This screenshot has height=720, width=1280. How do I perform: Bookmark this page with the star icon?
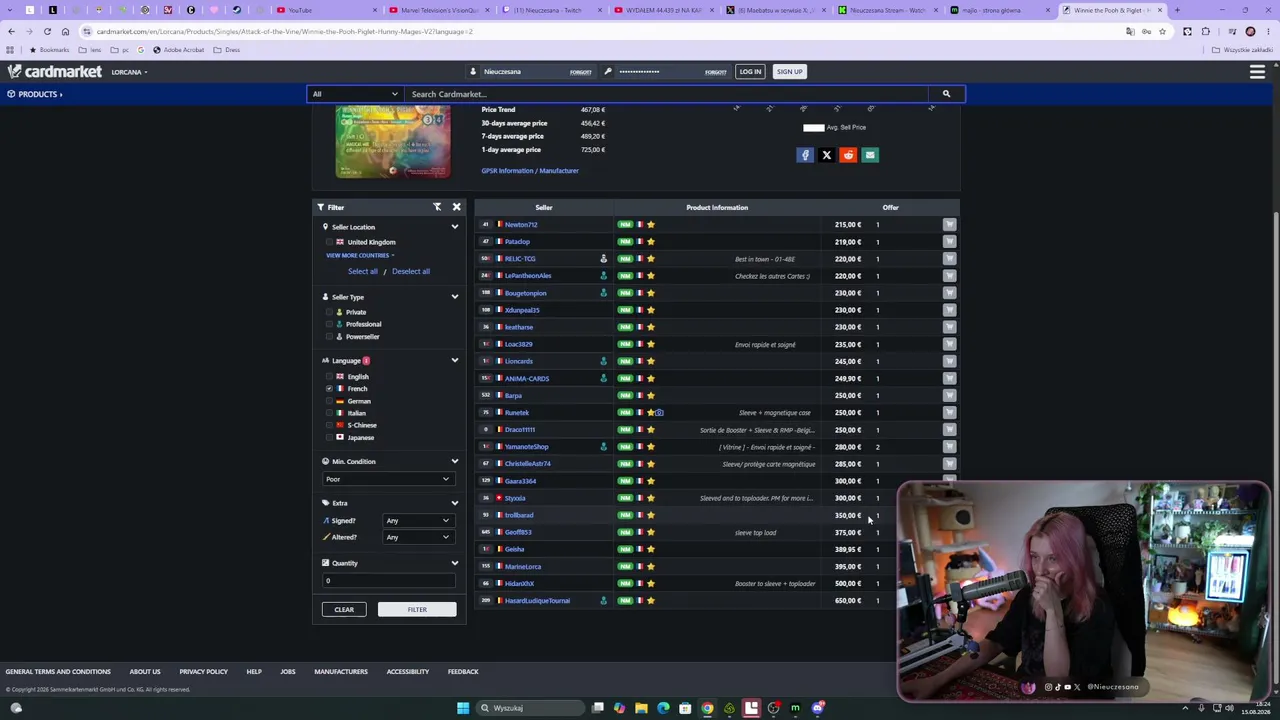1162,31
